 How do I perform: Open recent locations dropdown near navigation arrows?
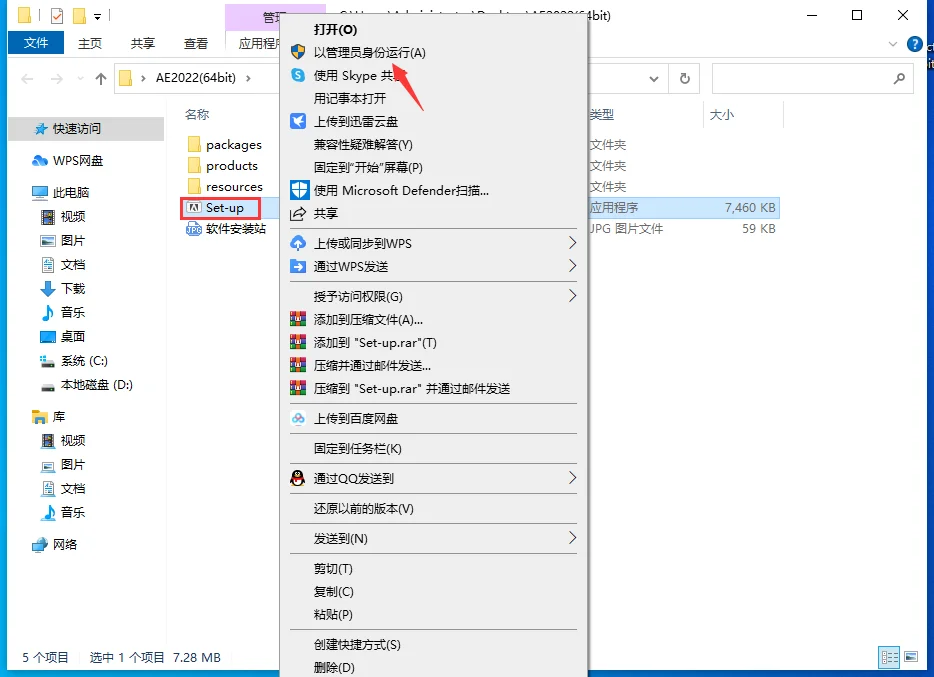(80, 78)
